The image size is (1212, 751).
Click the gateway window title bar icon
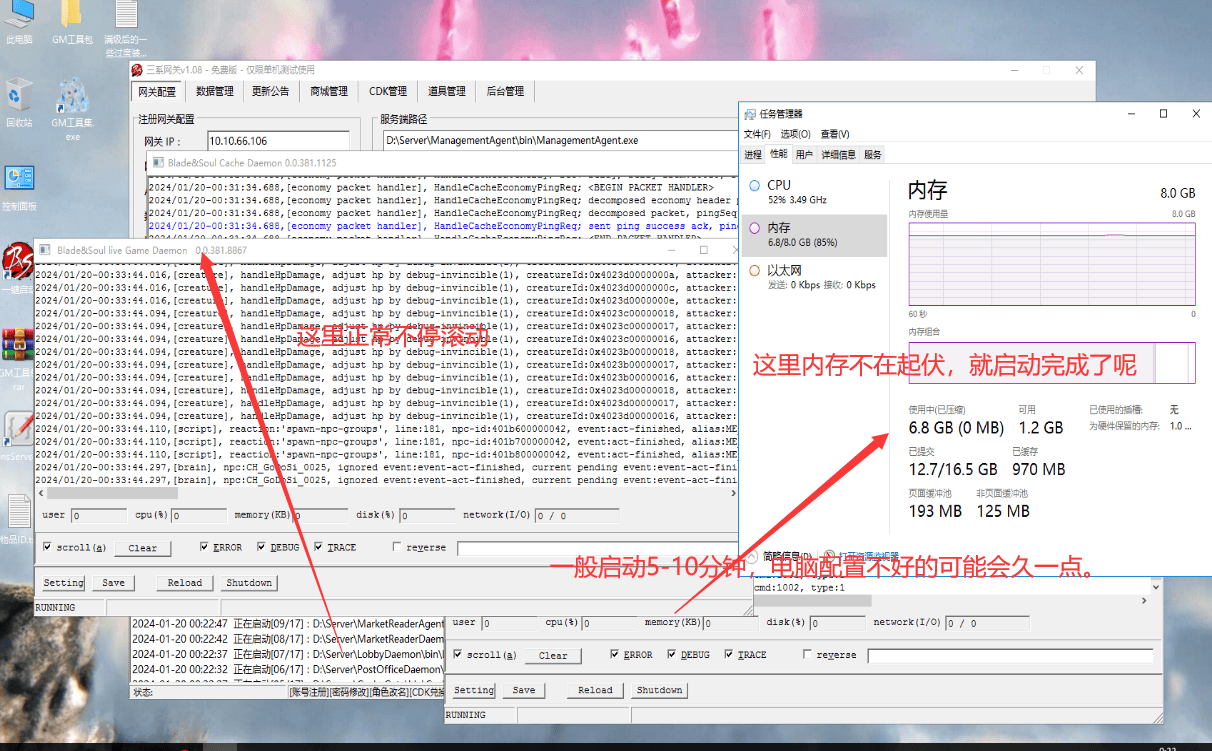[137, 70]
